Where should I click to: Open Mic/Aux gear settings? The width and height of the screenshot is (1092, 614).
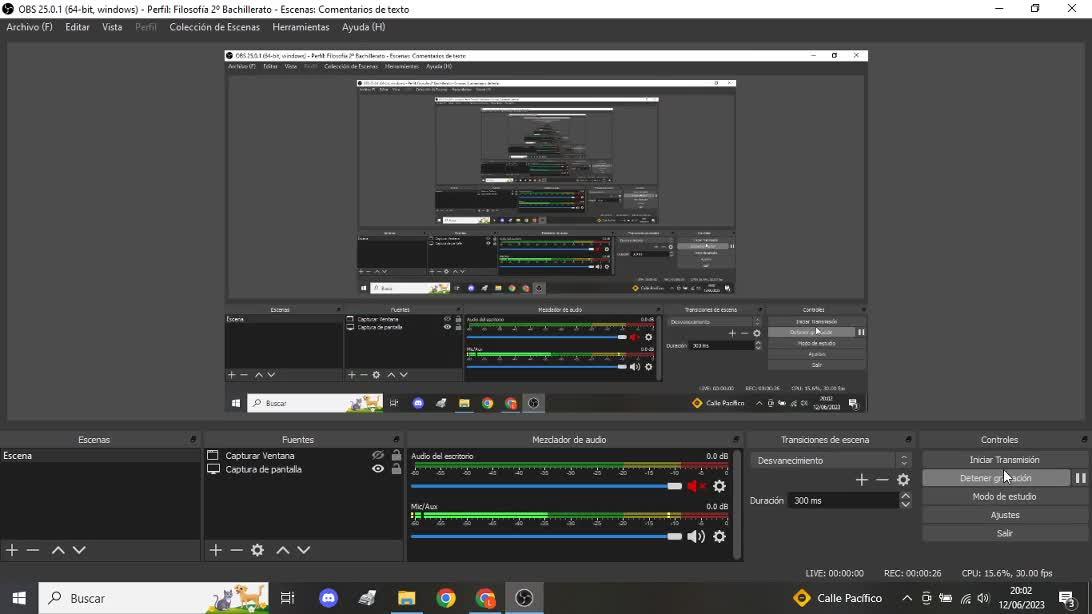pos(719,536)
